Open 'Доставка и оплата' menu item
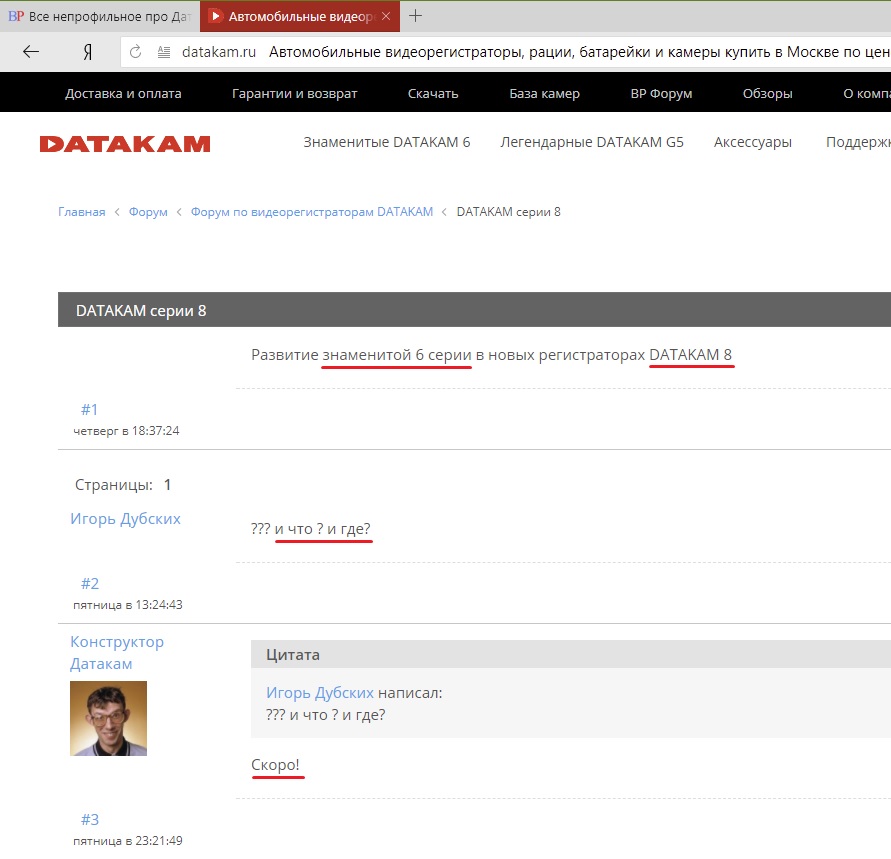891x859 pixels. [123, 94]
